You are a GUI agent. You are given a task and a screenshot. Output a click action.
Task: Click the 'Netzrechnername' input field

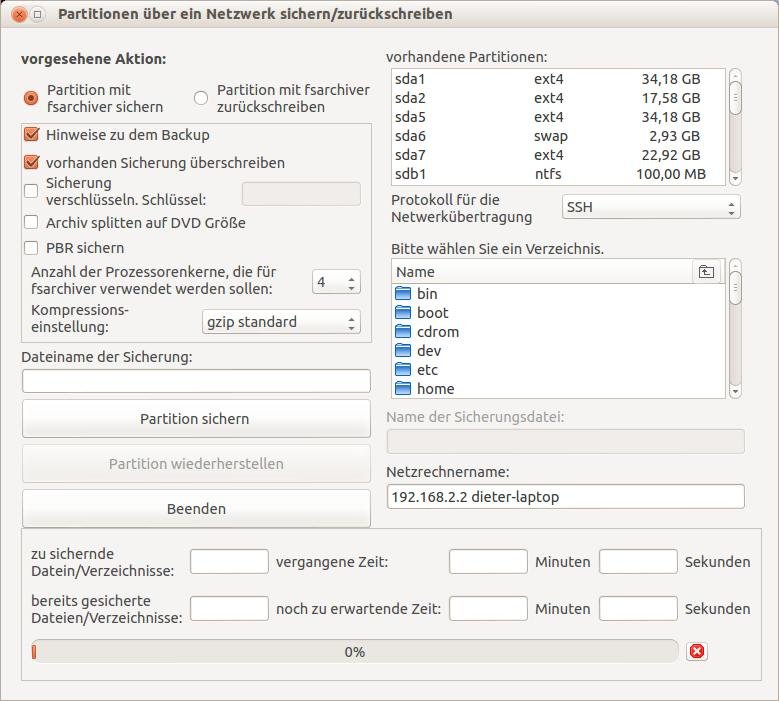tap(565, 496)
